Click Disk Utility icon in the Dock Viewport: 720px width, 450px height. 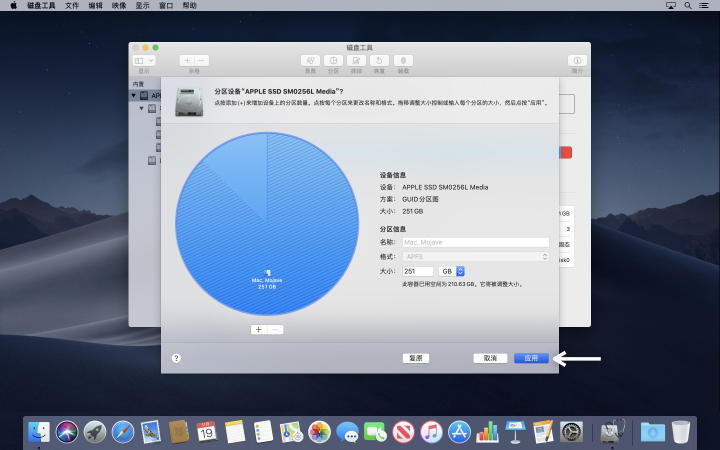[x=612, y=432]
